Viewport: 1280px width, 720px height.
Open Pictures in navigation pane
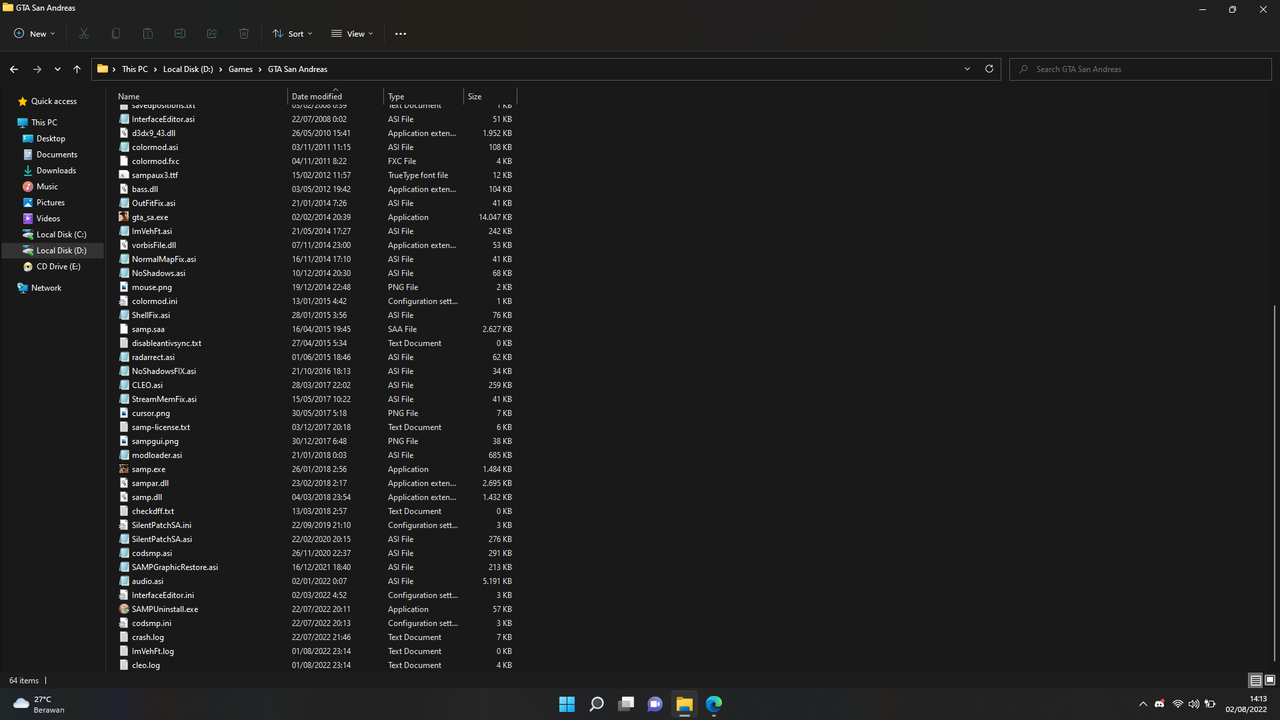coord(50,203)
